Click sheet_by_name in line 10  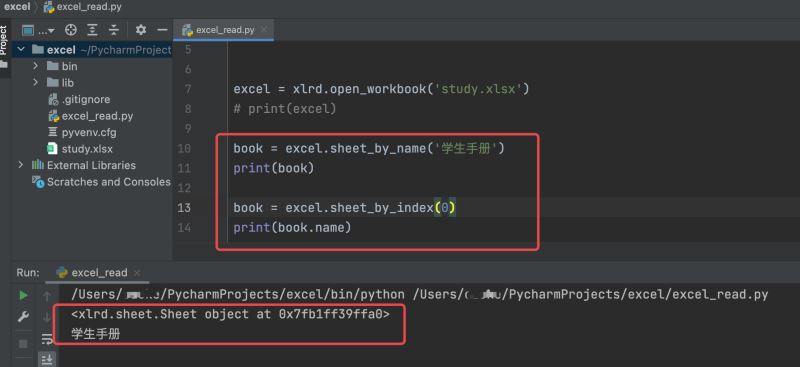[378, 149]
